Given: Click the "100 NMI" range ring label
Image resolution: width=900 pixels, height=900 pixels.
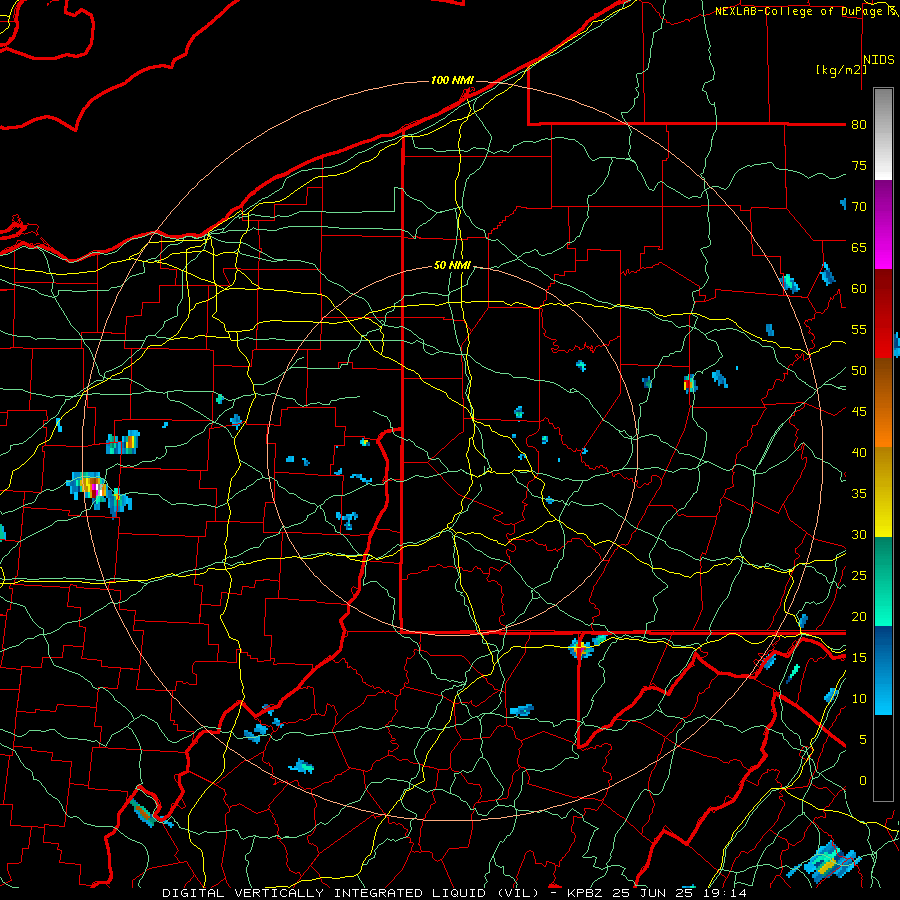Looking at the screenshot, I should point(452,80).
